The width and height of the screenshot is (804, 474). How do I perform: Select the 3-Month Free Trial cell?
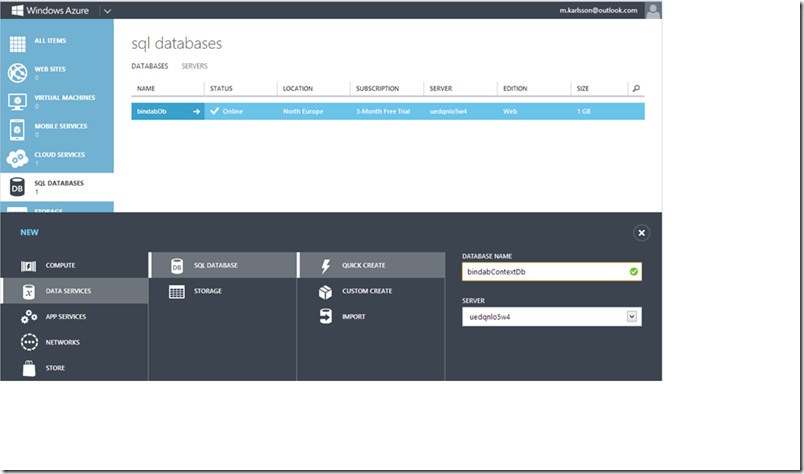tap(383, 111)
